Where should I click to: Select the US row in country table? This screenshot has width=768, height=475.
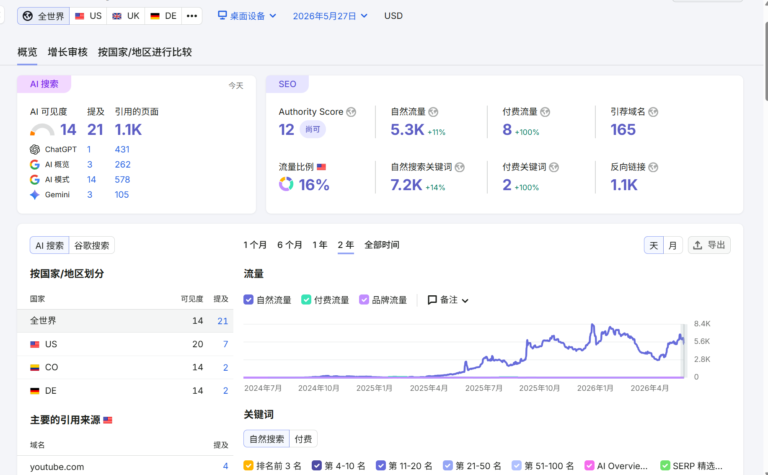tap(125, 344)
